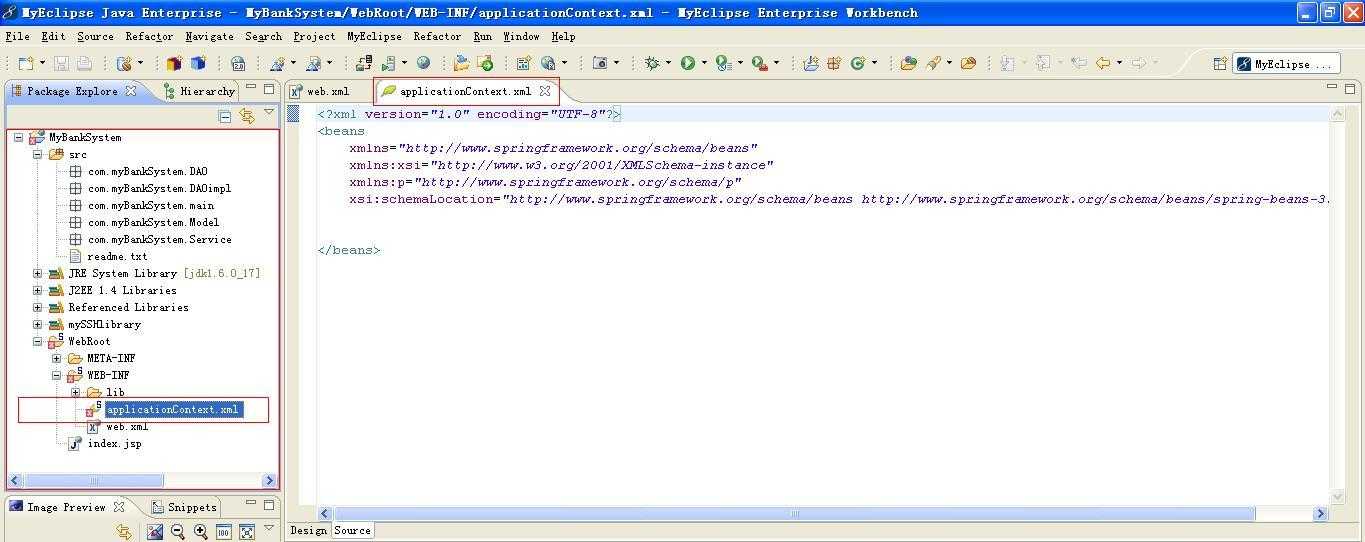1365x542 pixels.
Task: Open the Package Explorer view menu triangle
Action: 269,113
